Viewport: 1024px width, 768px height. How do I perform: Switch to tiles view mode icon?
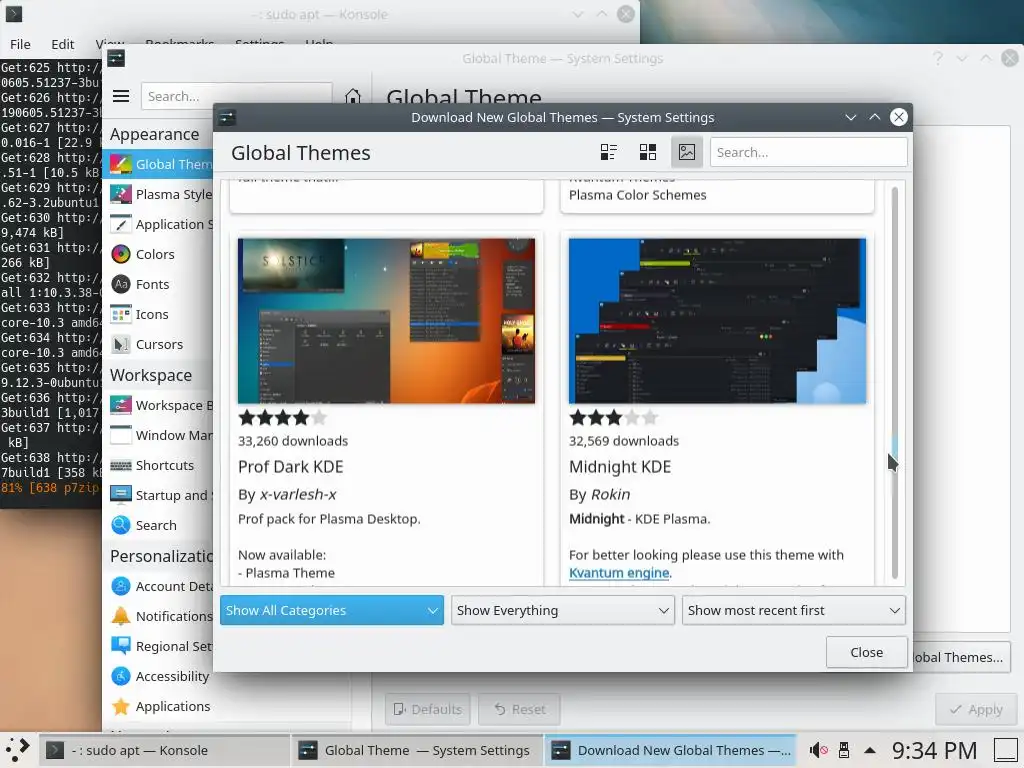[609, 152]
